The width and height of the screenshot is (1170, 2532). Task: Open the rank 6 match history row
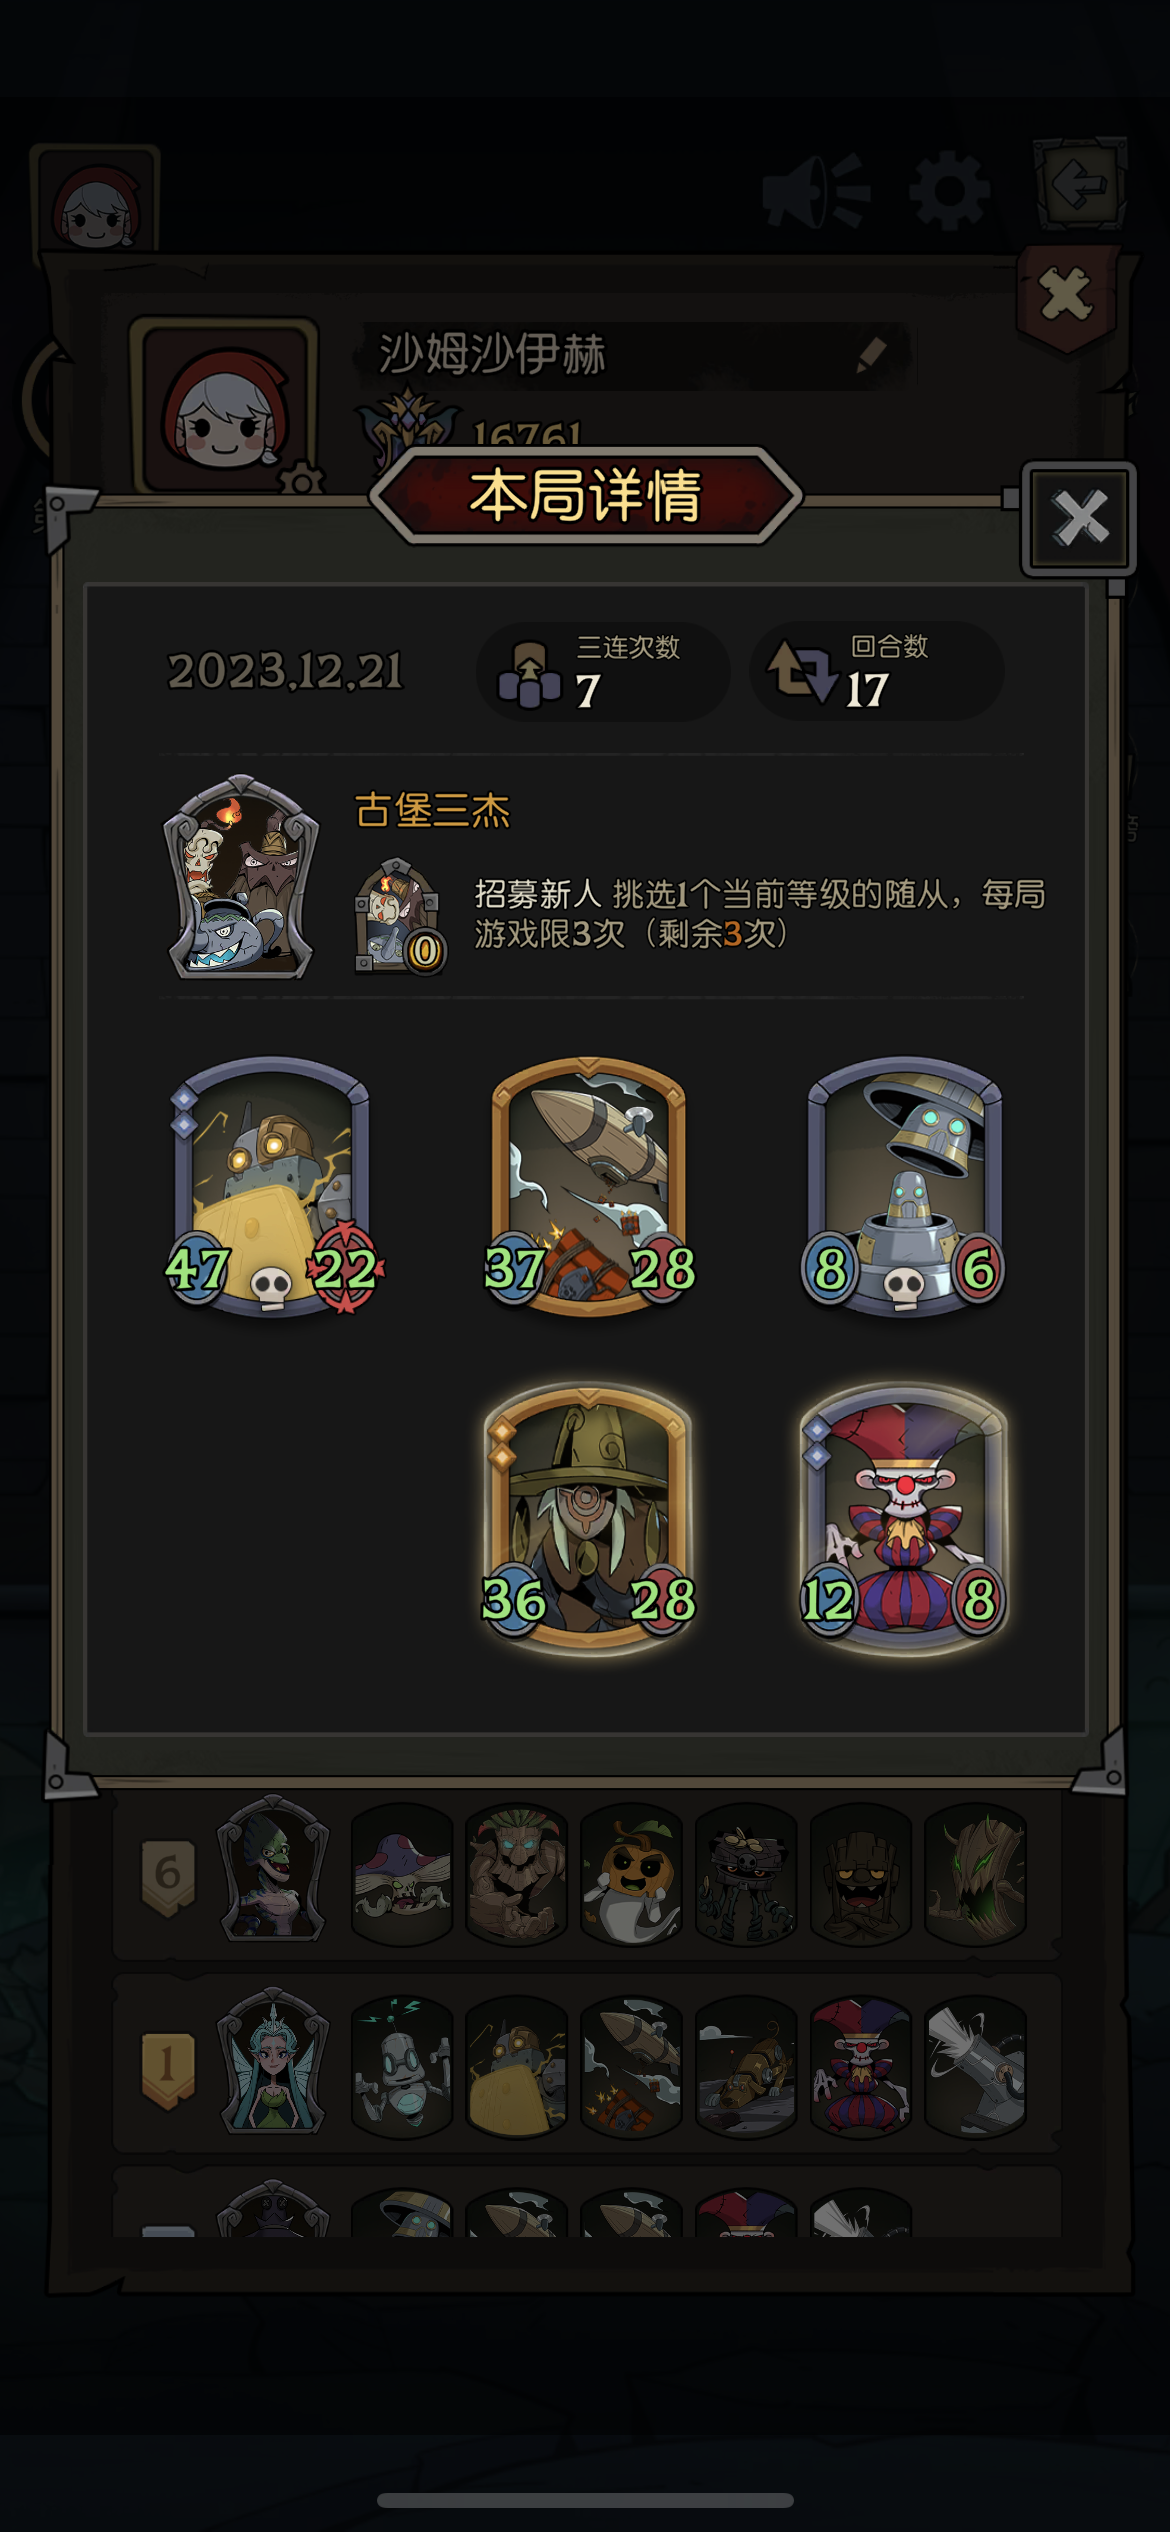(x=586, y=1873)
